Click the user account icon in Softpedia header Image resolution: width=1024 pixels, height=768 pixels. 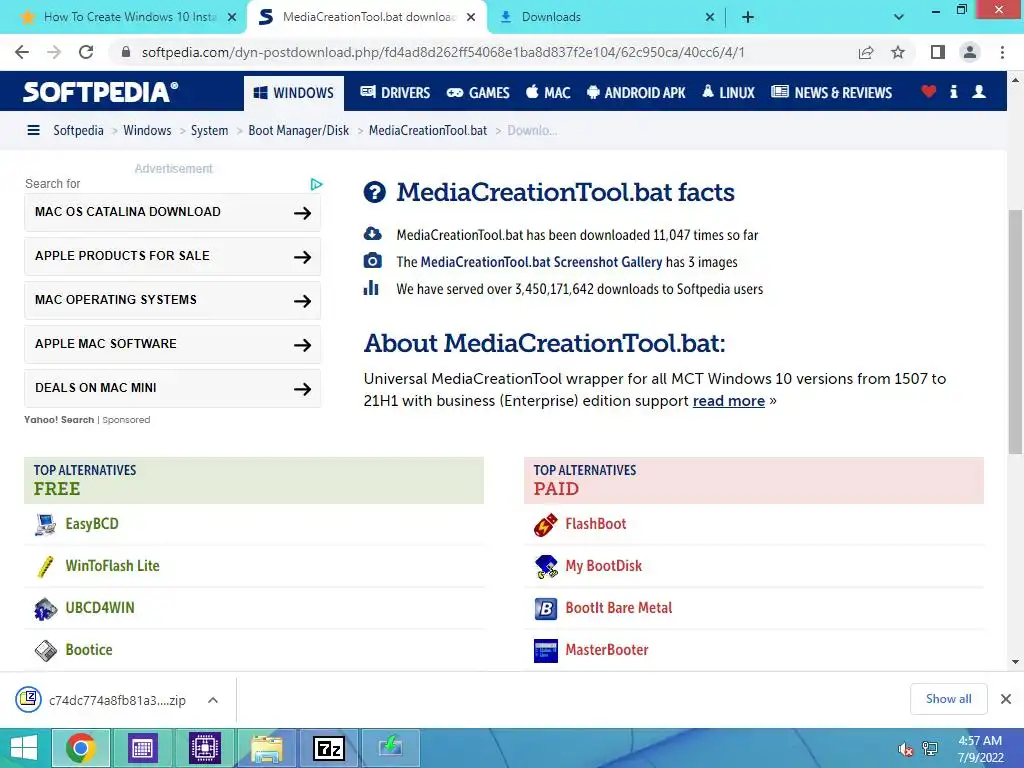tap(979, 92)
